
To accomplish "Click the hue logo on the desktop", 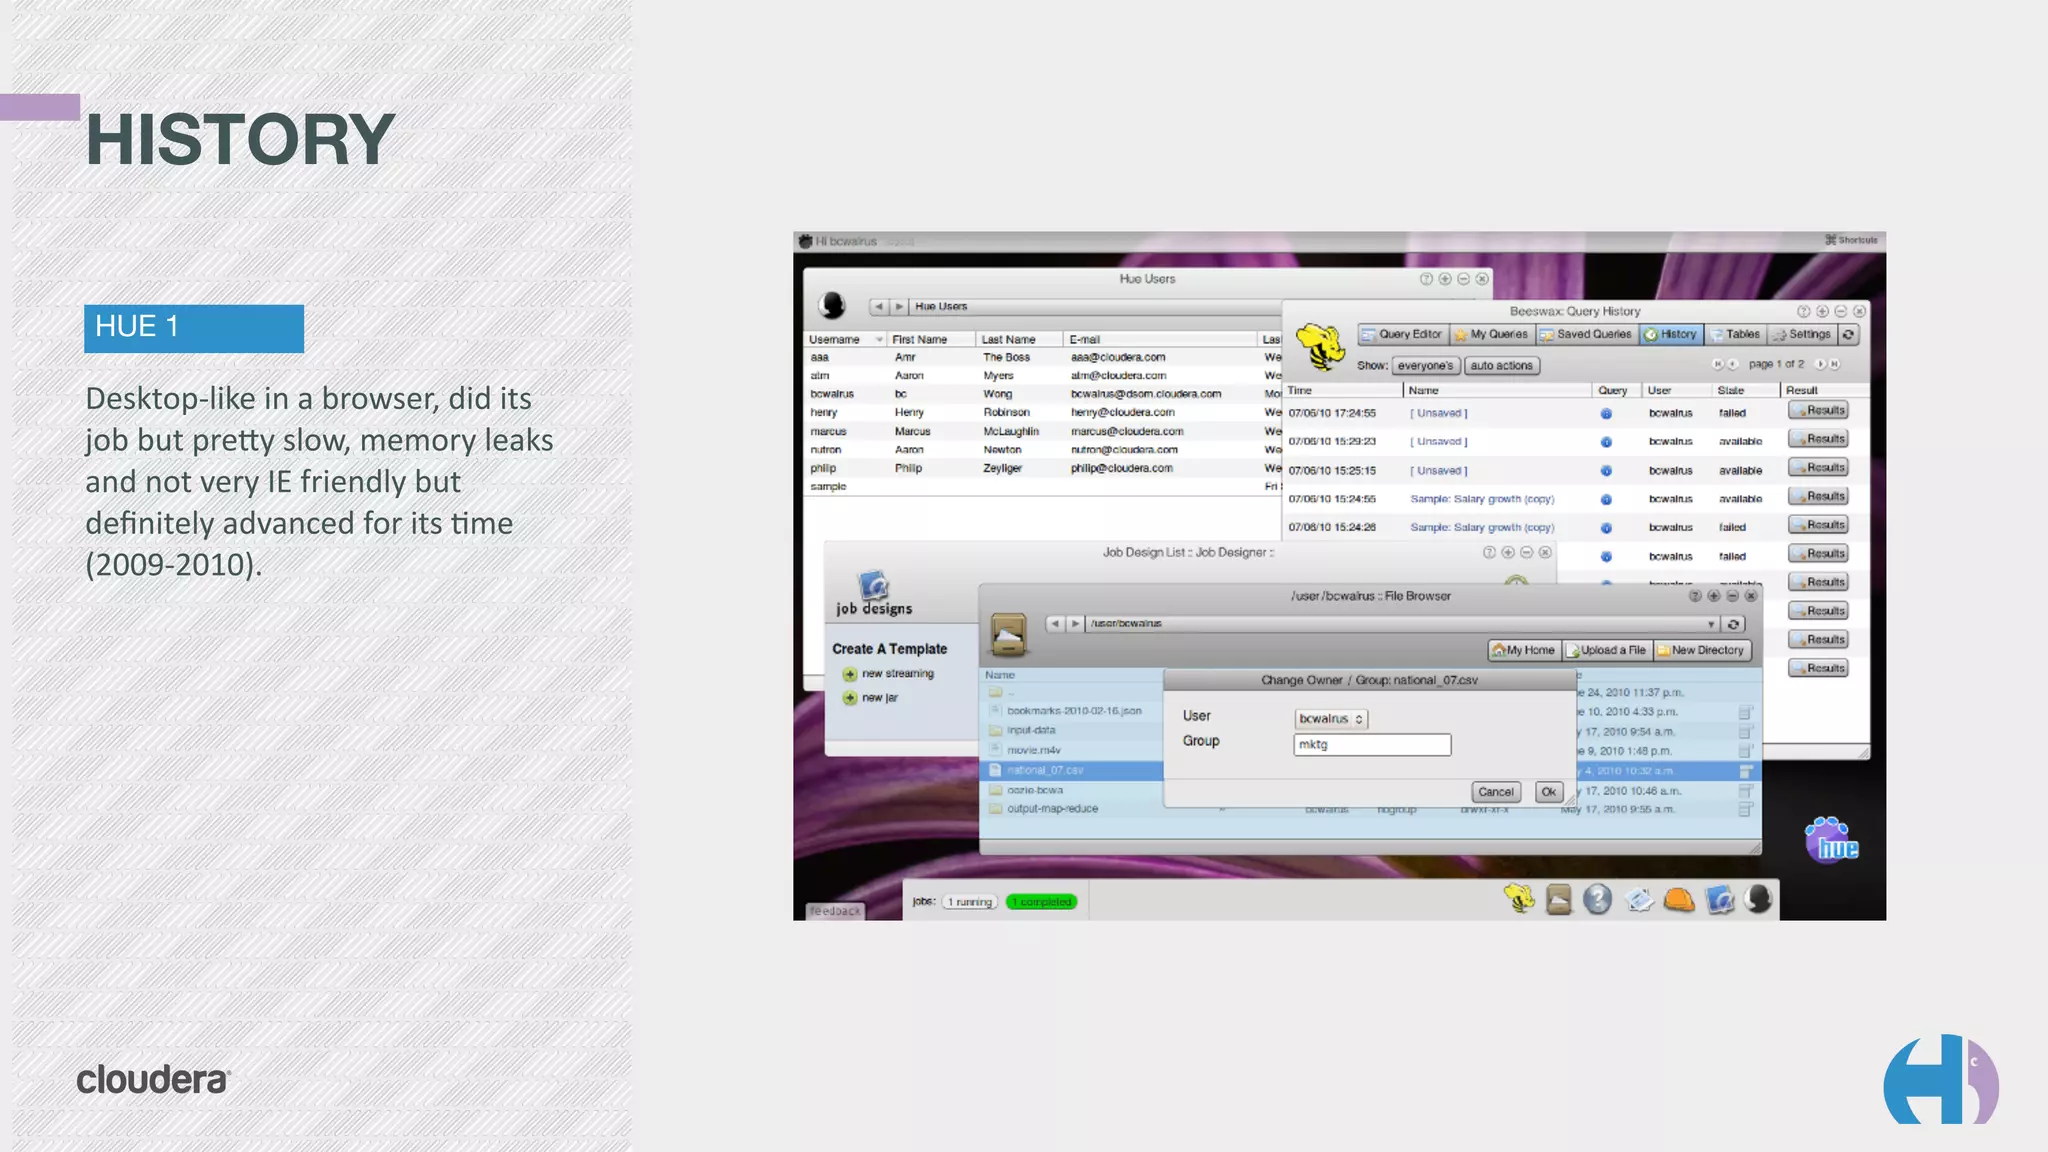I will point(1832,840).
